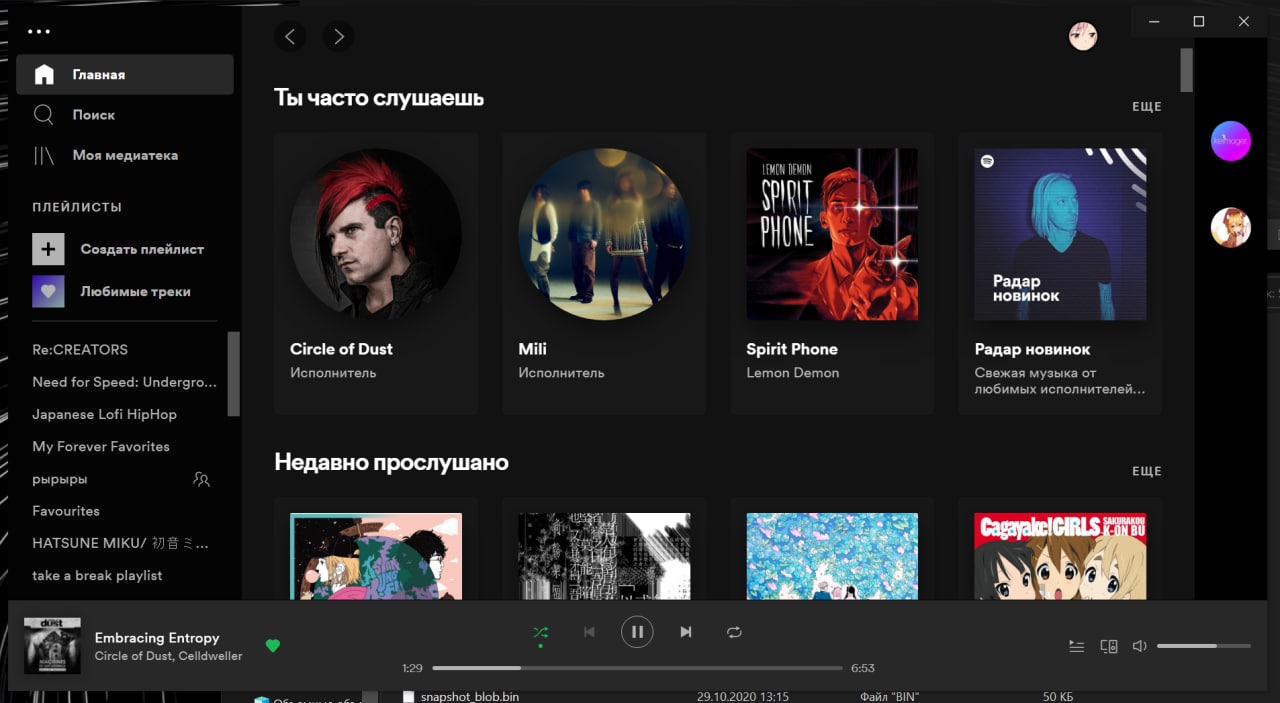Open My Forever Favorites playlist

point(101,446)
